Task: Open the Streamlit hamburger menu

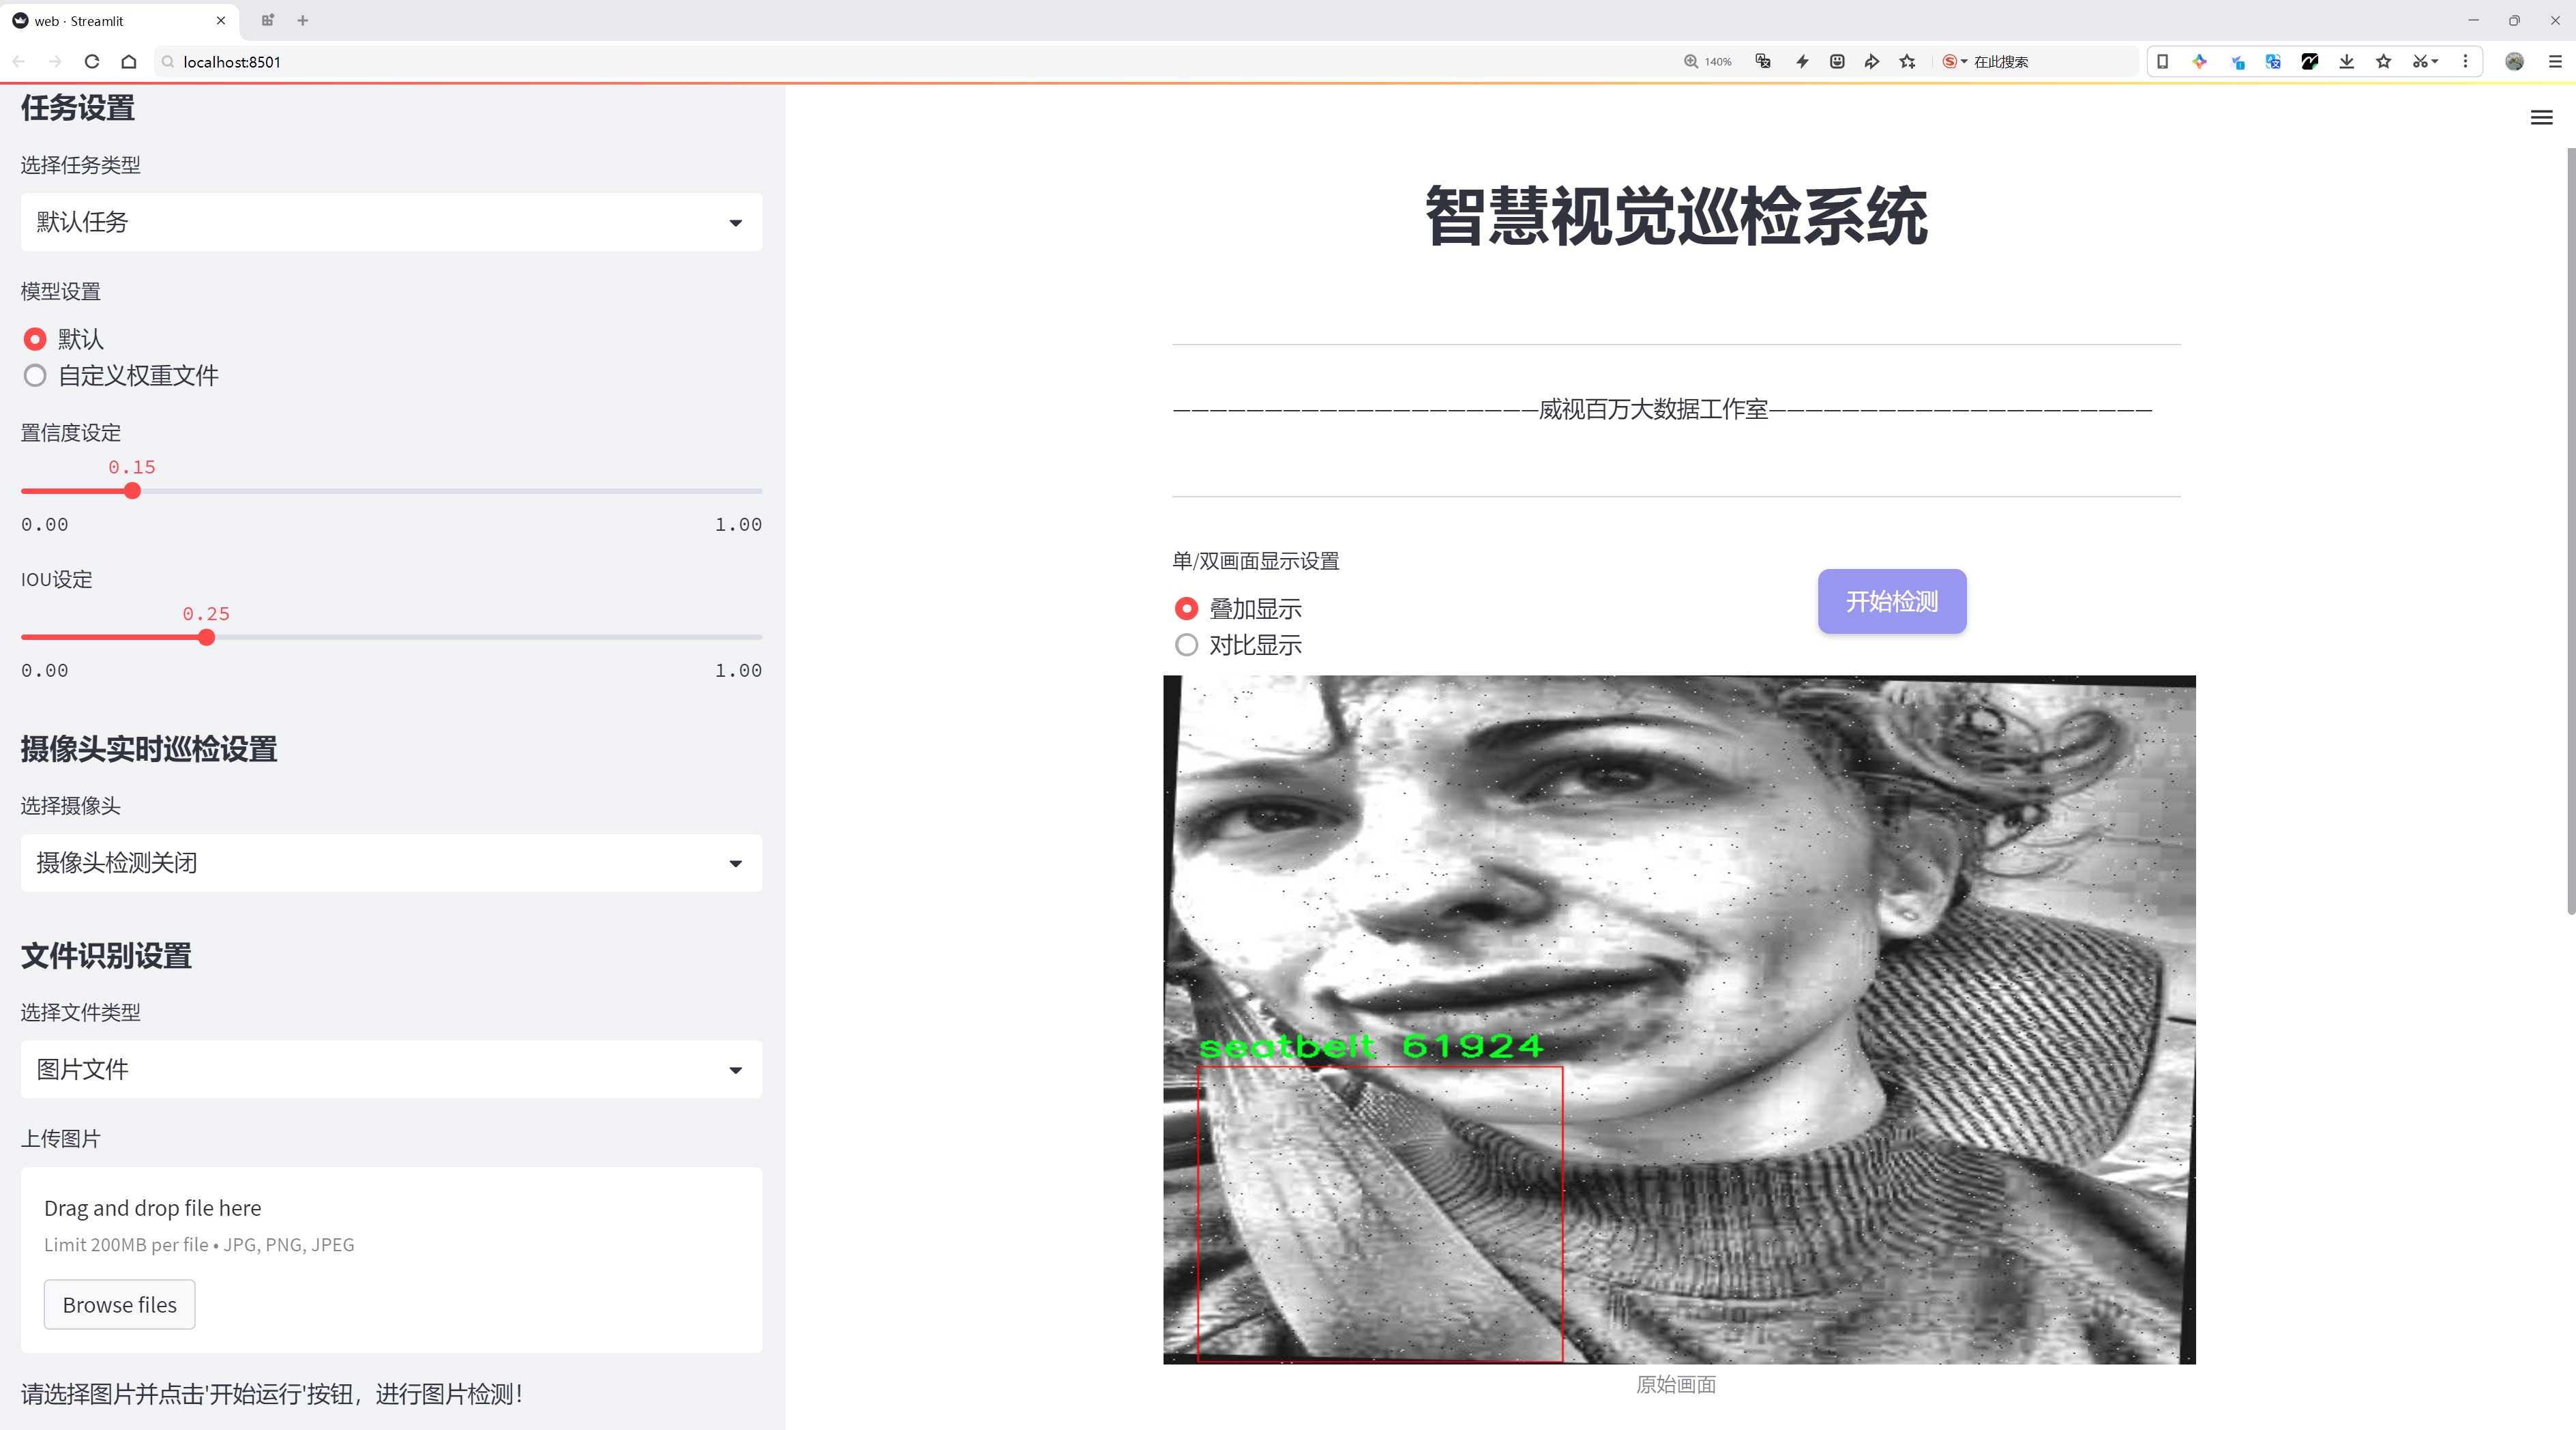Action: [x=2541, y=118]
